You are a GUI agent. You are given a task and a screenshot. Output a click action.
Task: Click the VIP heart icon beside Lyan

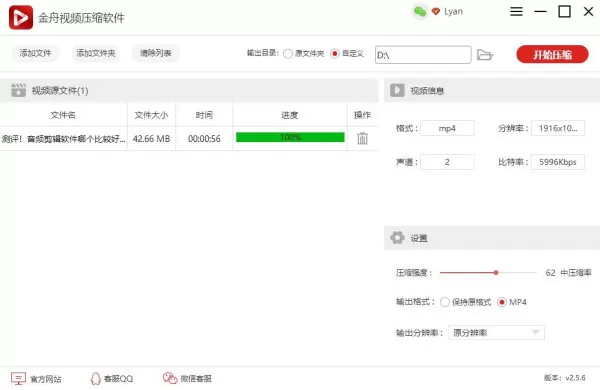coord(435,11)
